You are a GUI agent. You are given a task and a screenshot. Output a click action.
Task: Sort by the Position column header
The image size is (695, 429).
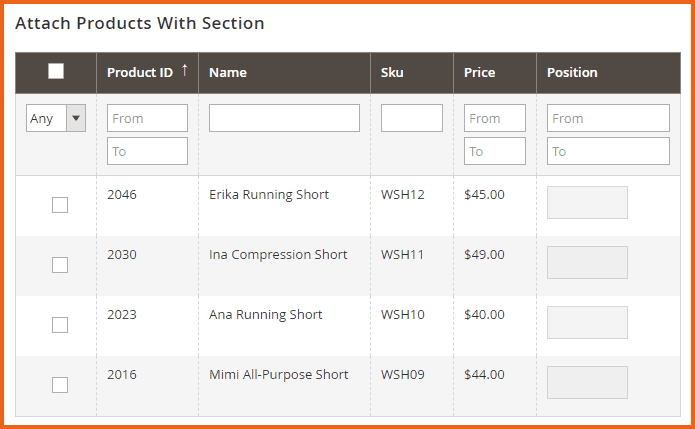click(x=572, y=72)
